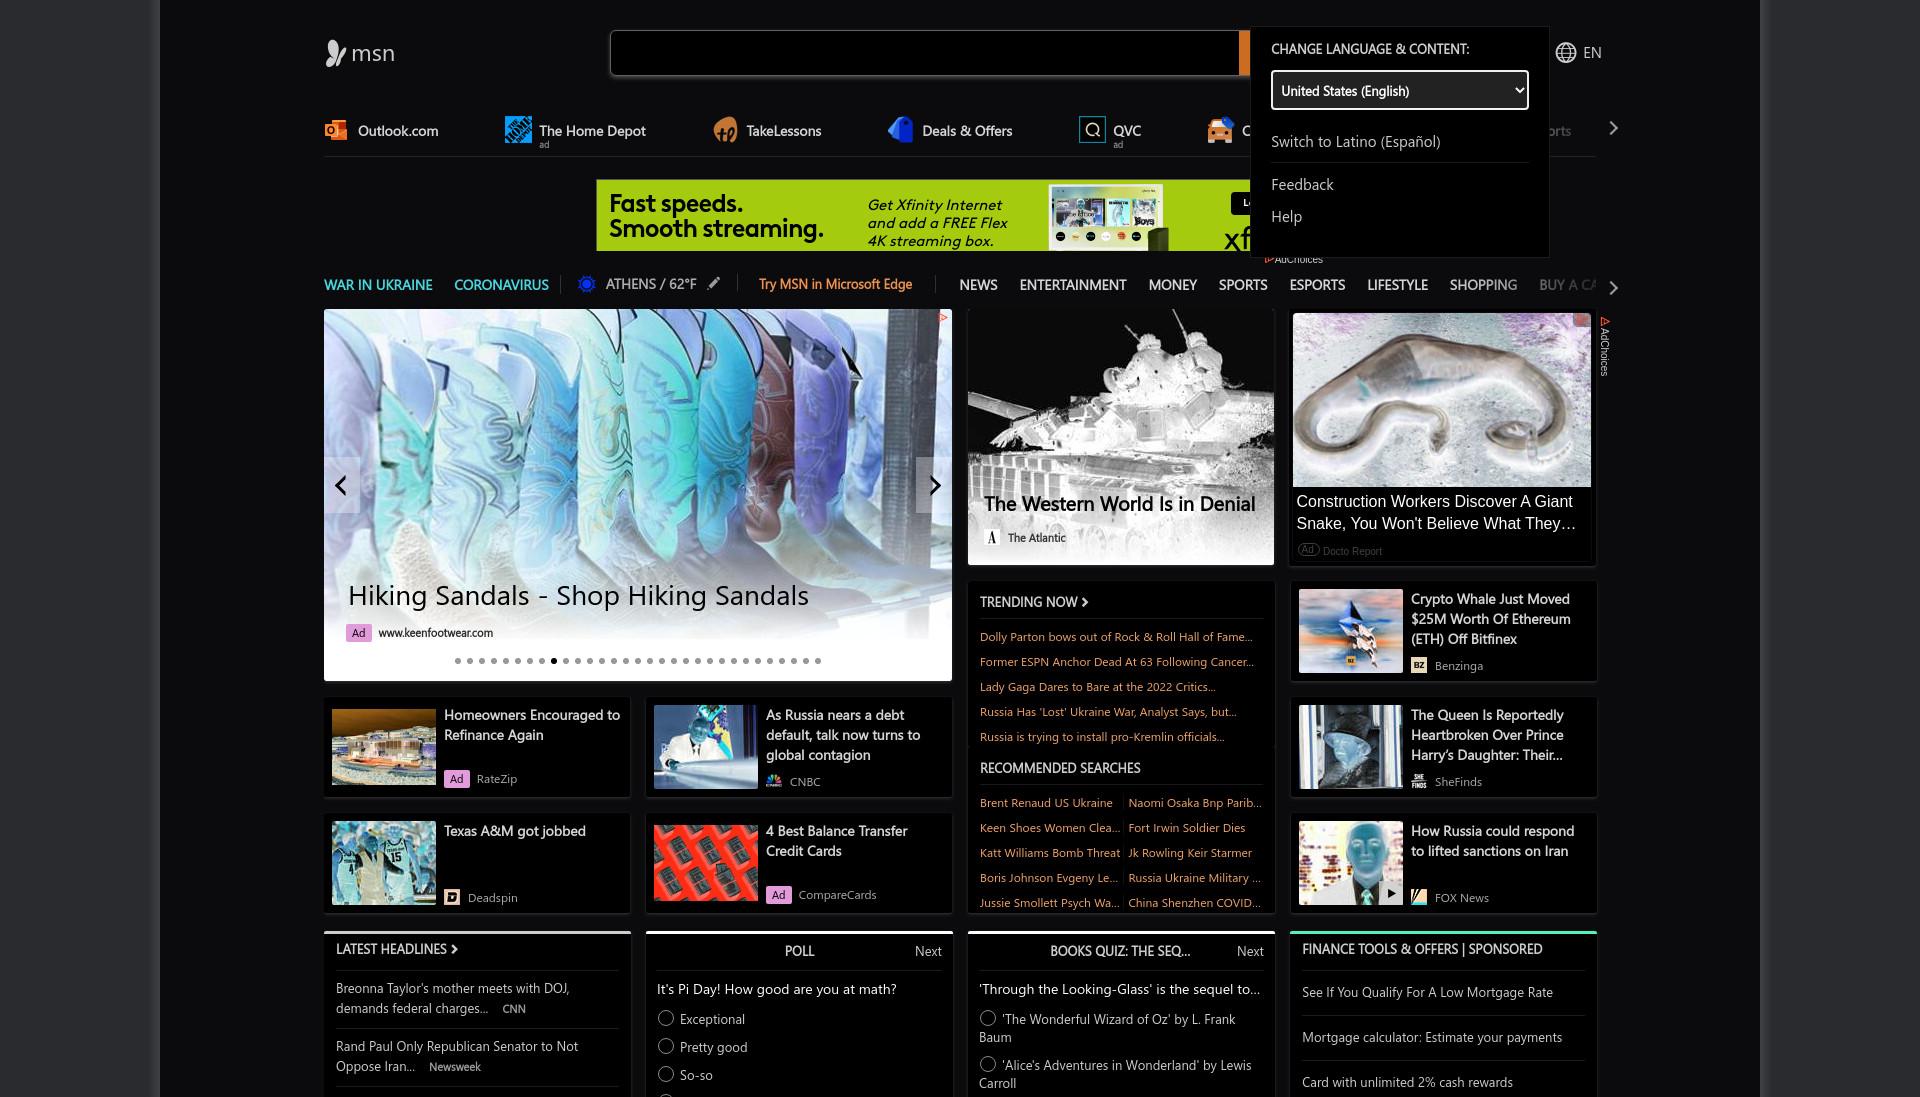Viewport: 1920px width, 1097px height.
Task: Click Next in the POLL card
Action: [x=928, y=951]
